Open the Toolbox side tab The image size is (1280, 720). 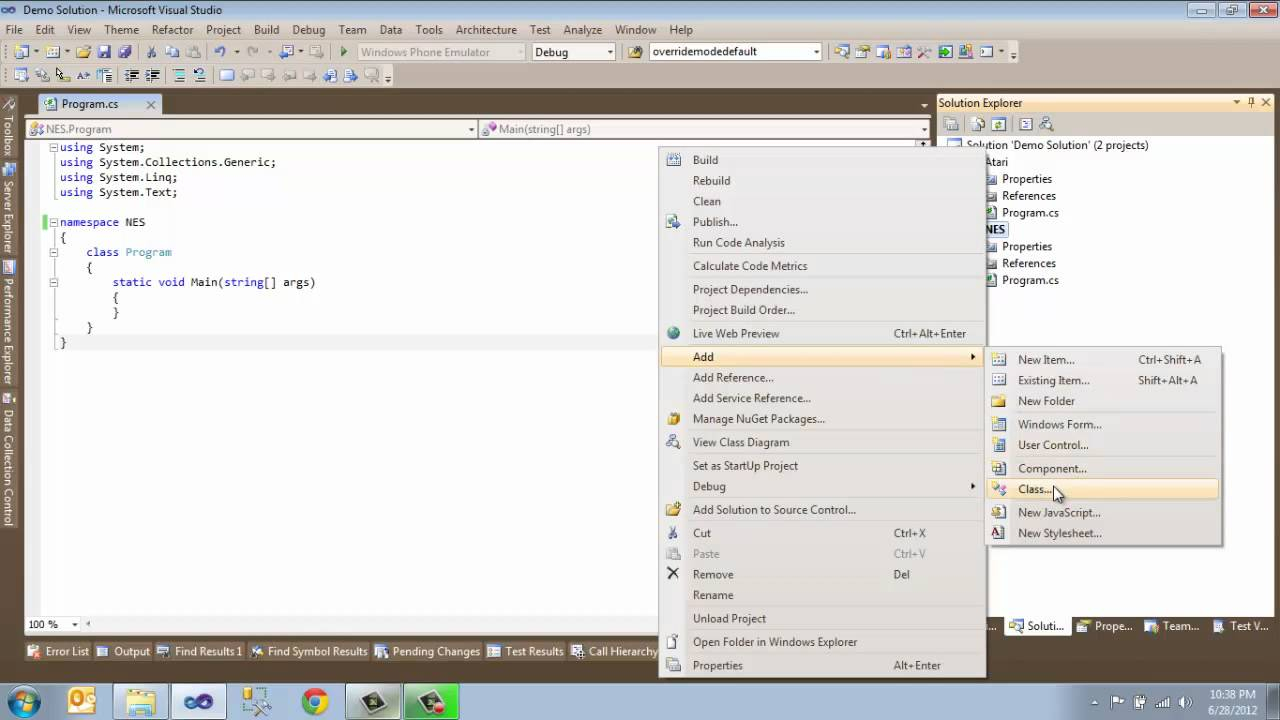tap(9, 127)
